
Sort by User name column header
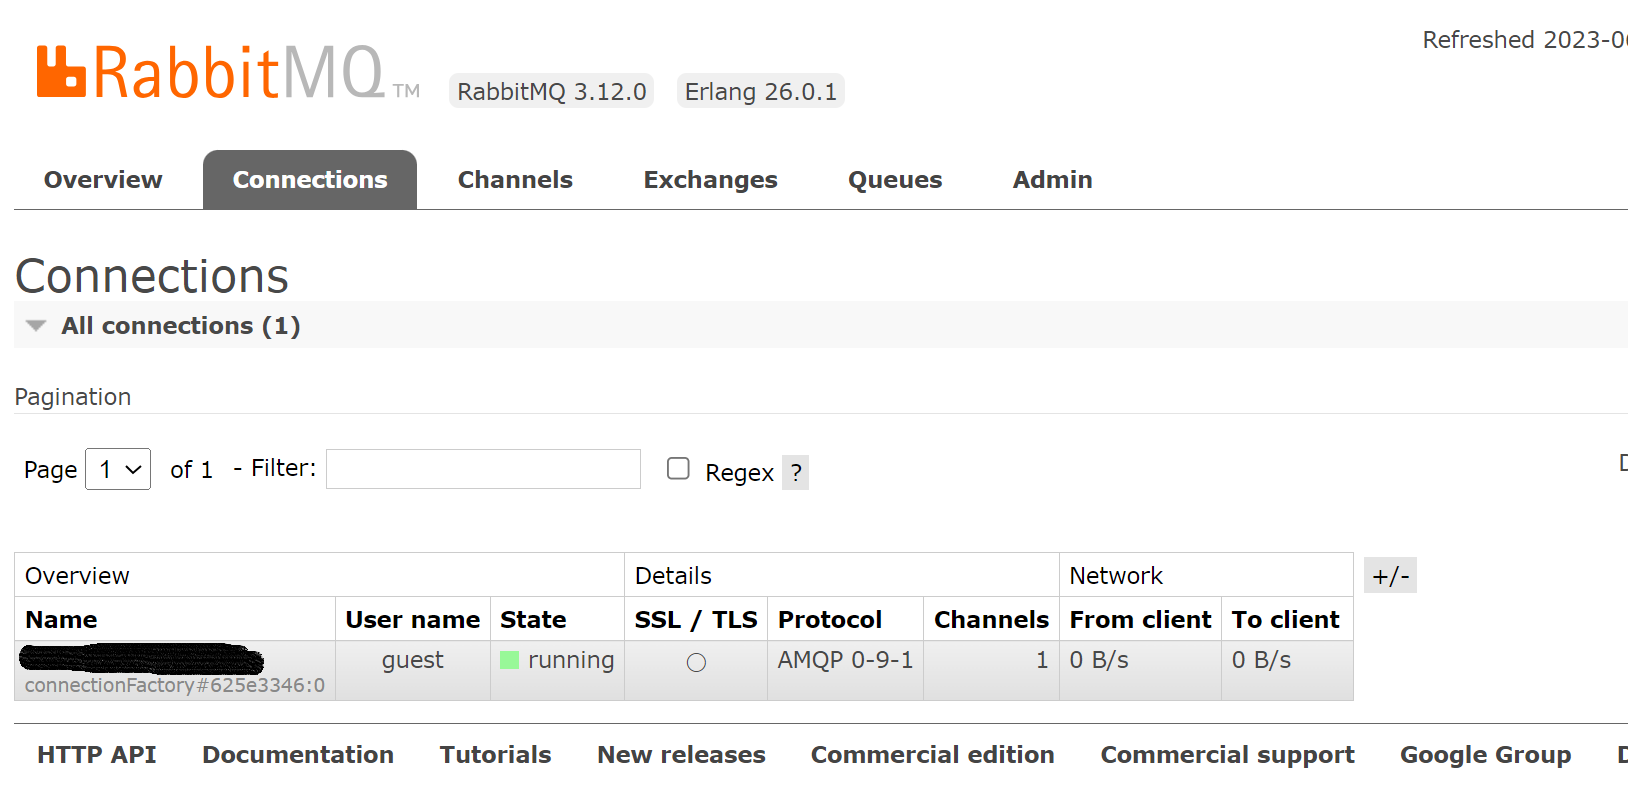click(x=413, y=620)
